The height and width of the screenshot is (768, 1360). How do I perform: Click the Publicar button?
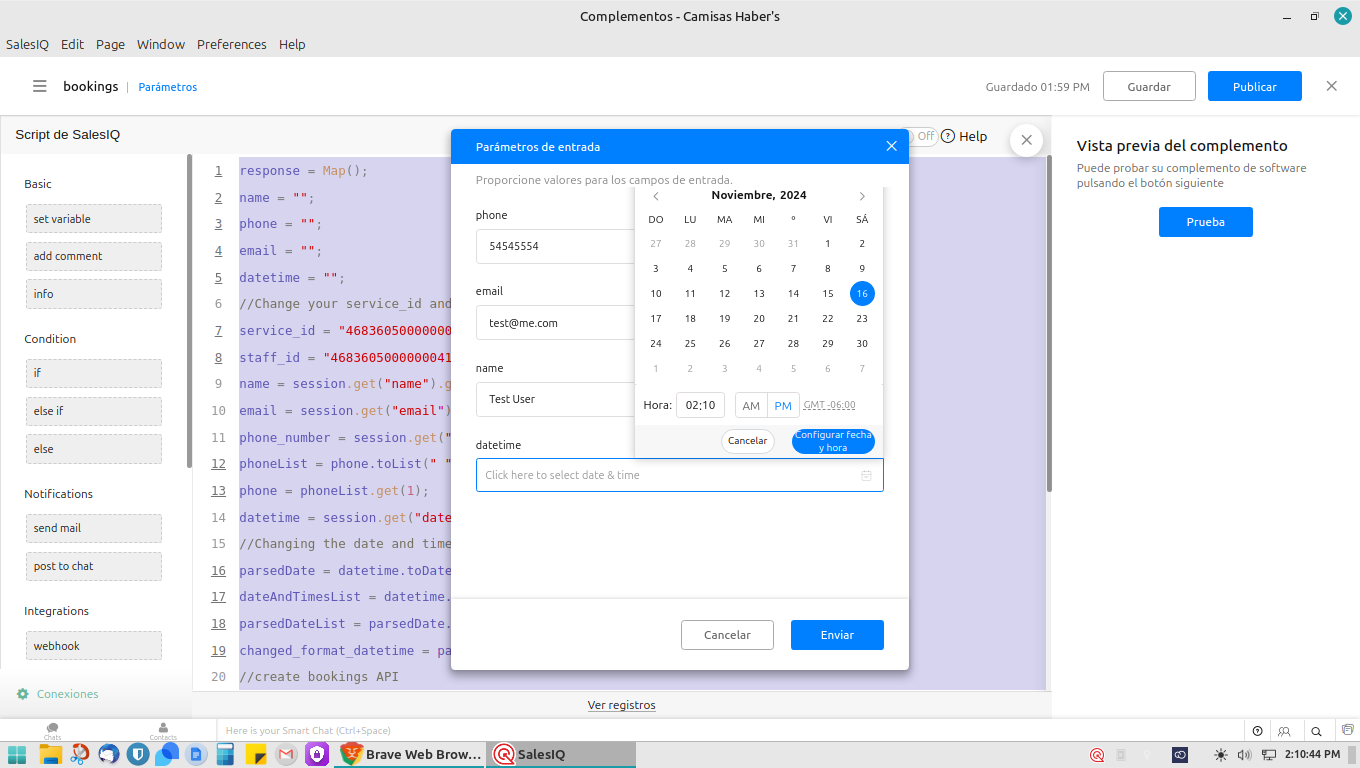1255,86
